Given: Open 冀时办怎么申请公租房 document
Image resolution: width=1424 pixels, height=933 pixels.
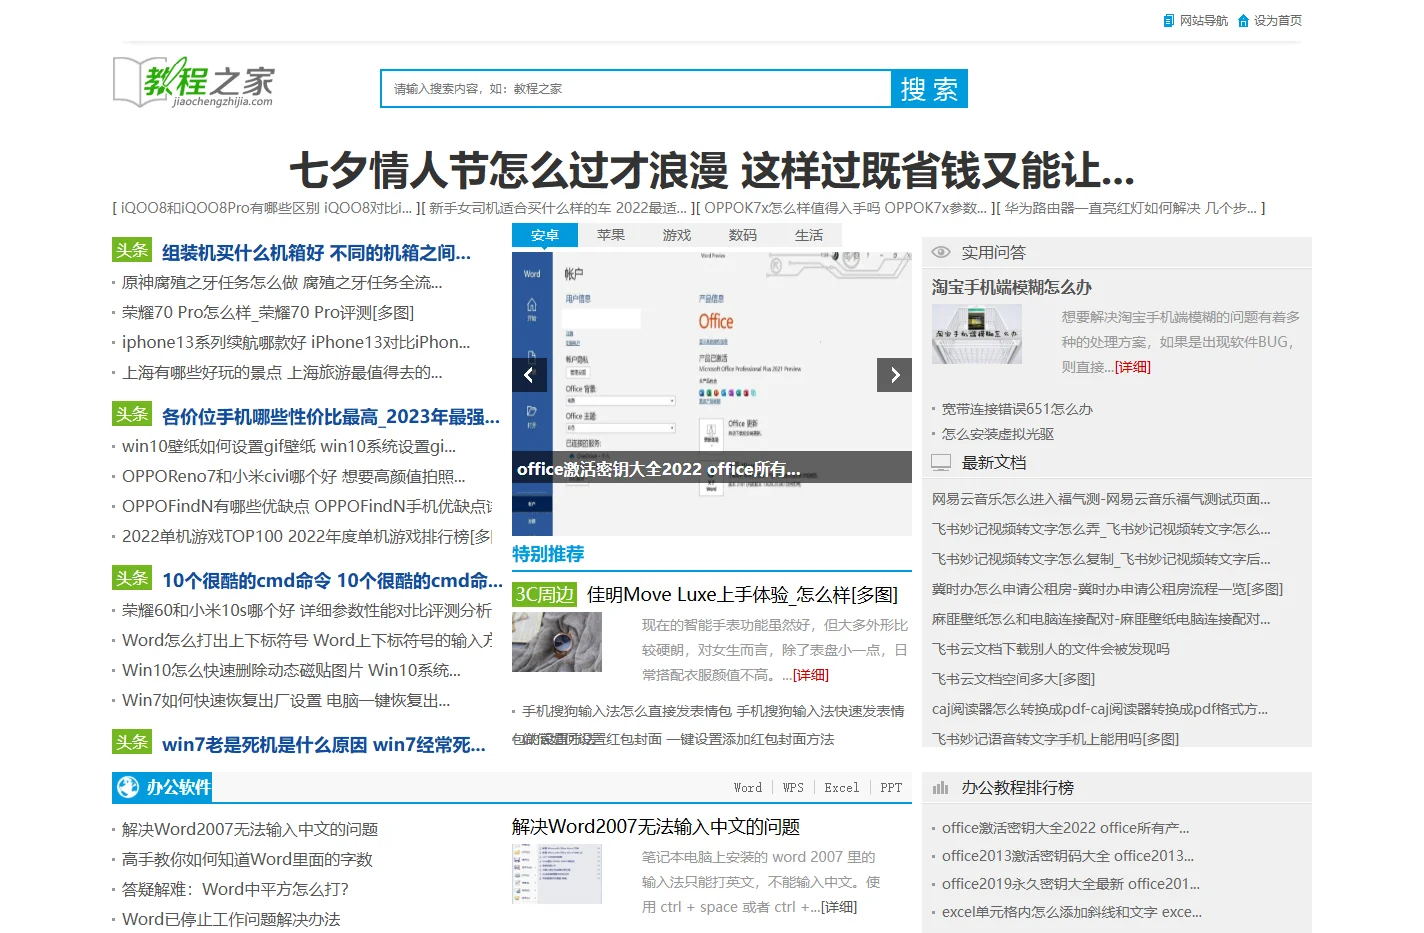Looking at the screenshot, I should 1107,589.
